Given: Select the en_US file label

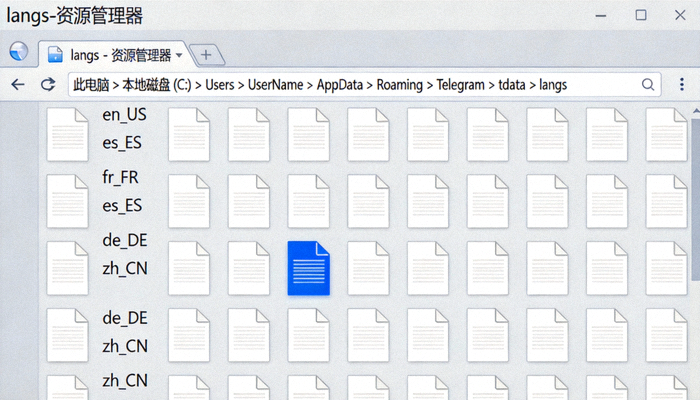Looking at the screenshot, I should 124,115.
